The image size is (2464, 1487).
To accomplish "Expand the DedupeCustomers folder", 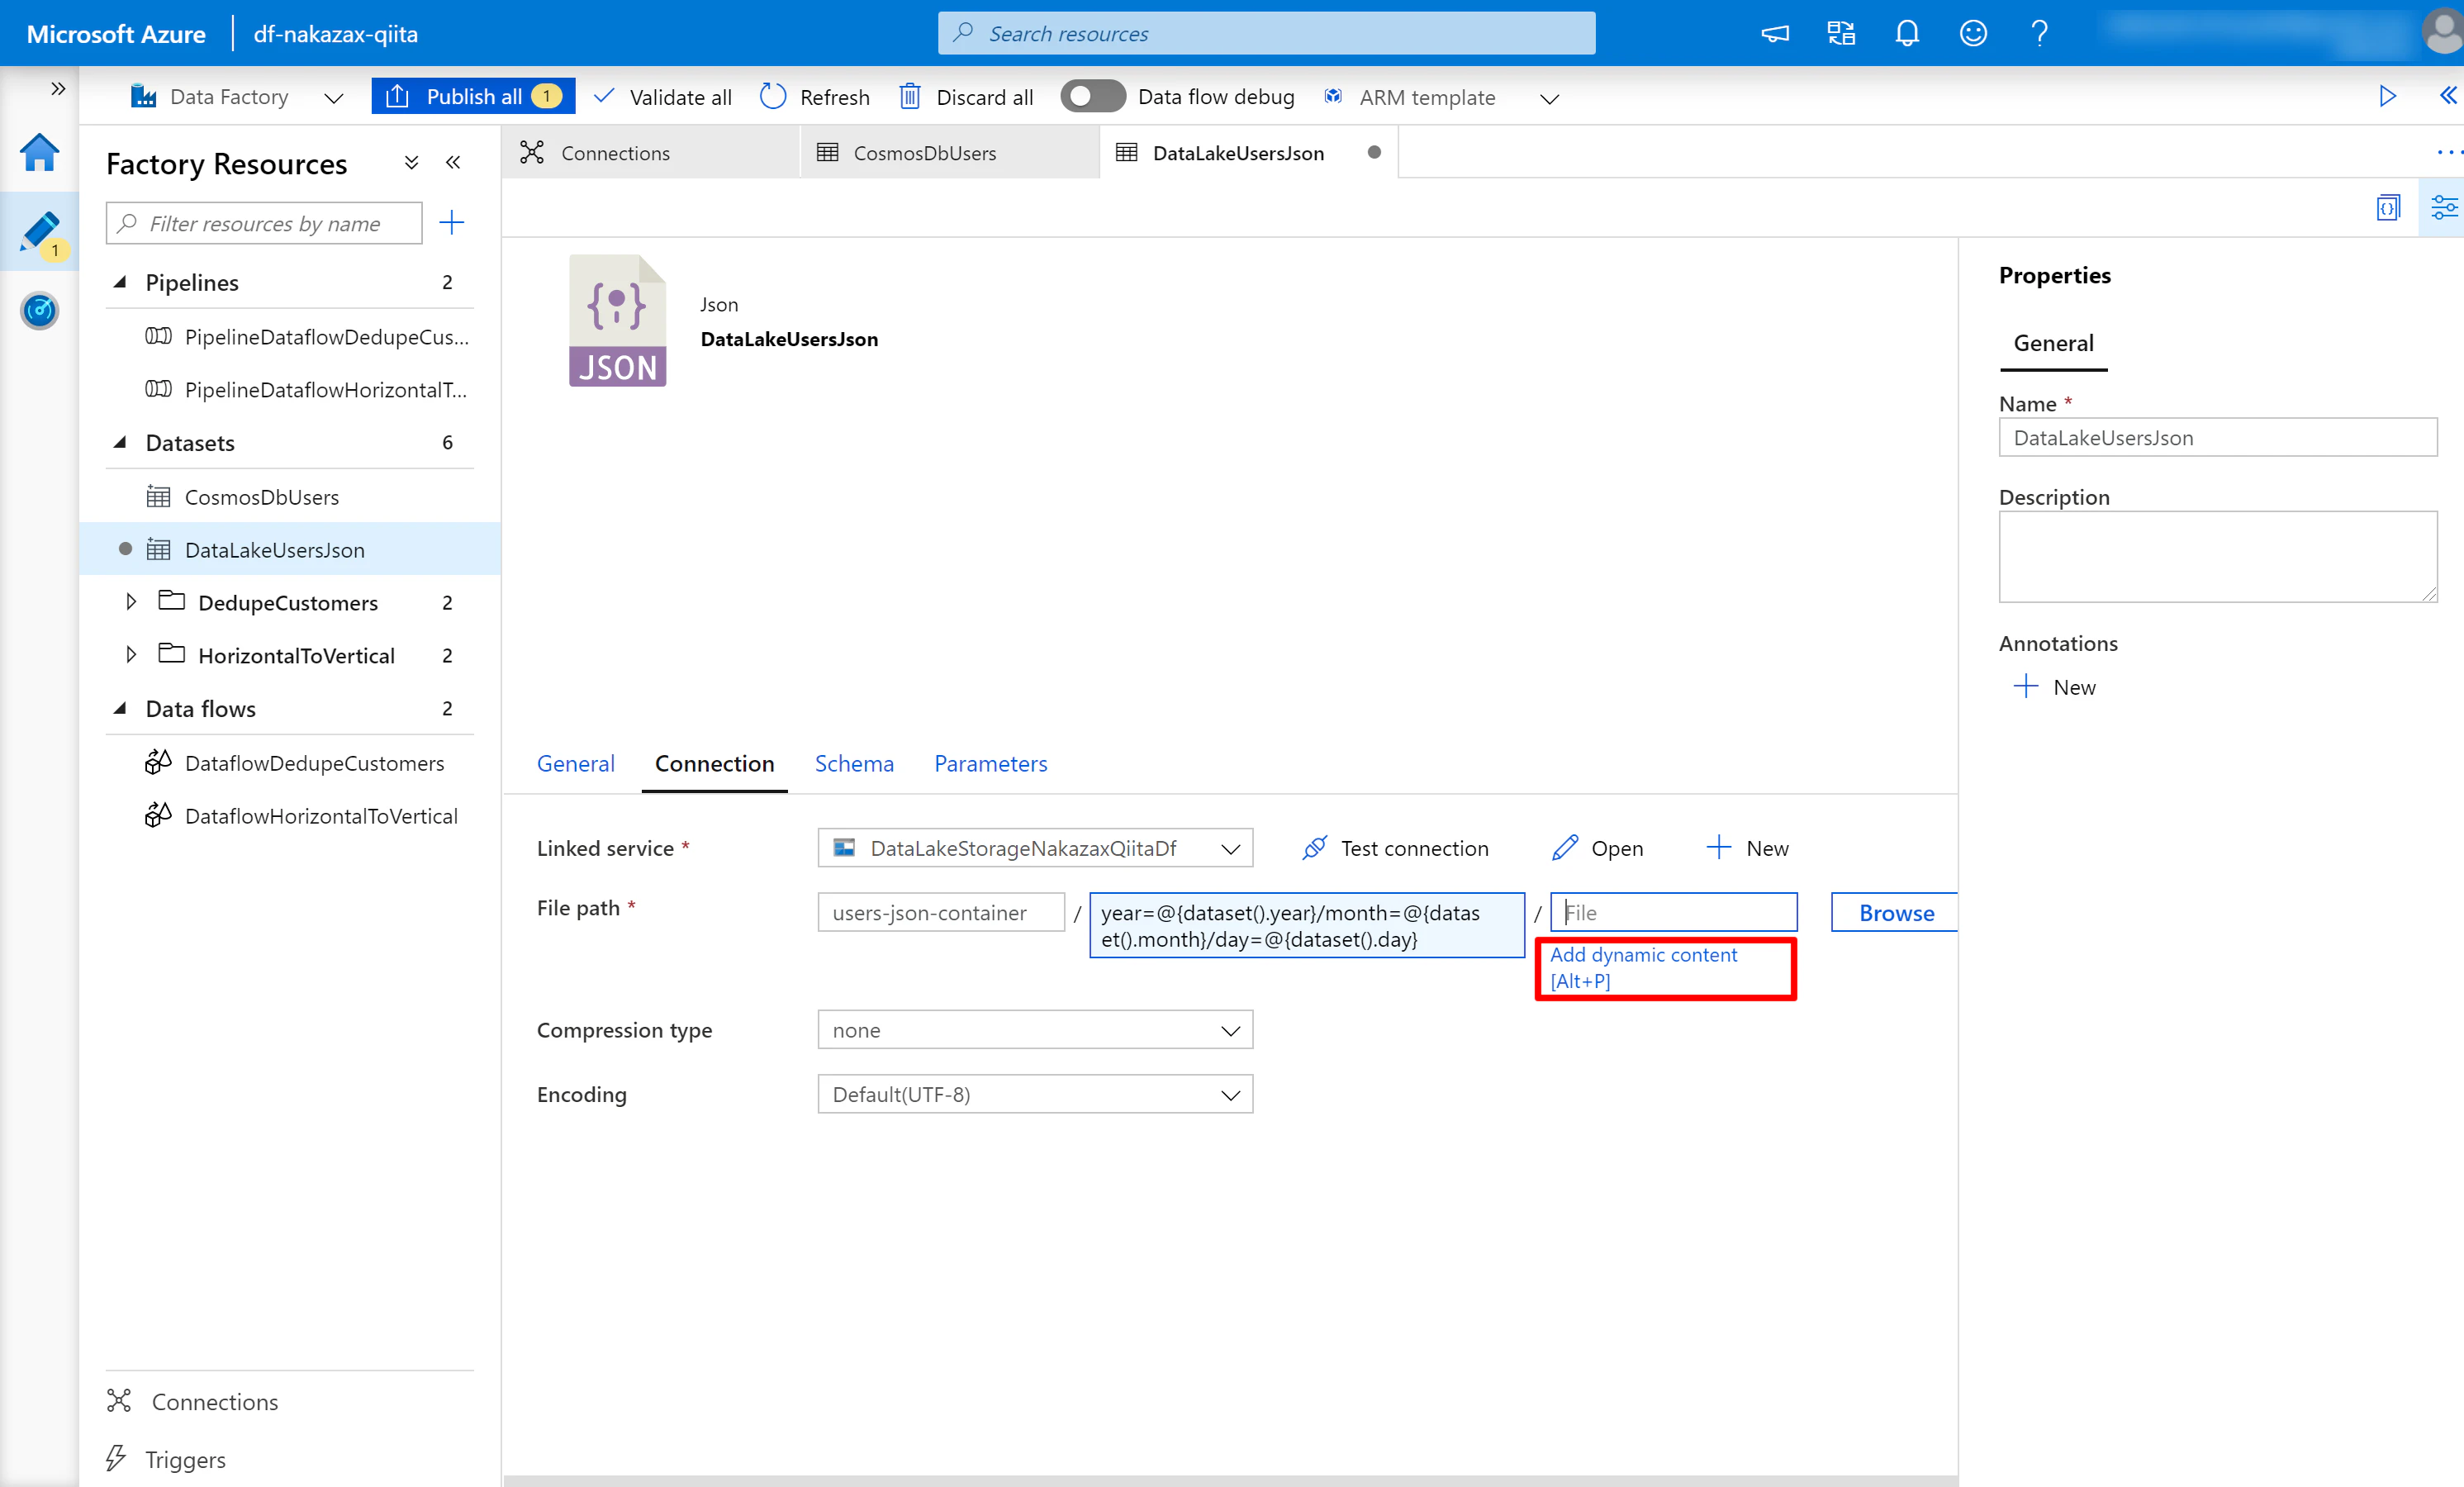I will pos(131,602).
